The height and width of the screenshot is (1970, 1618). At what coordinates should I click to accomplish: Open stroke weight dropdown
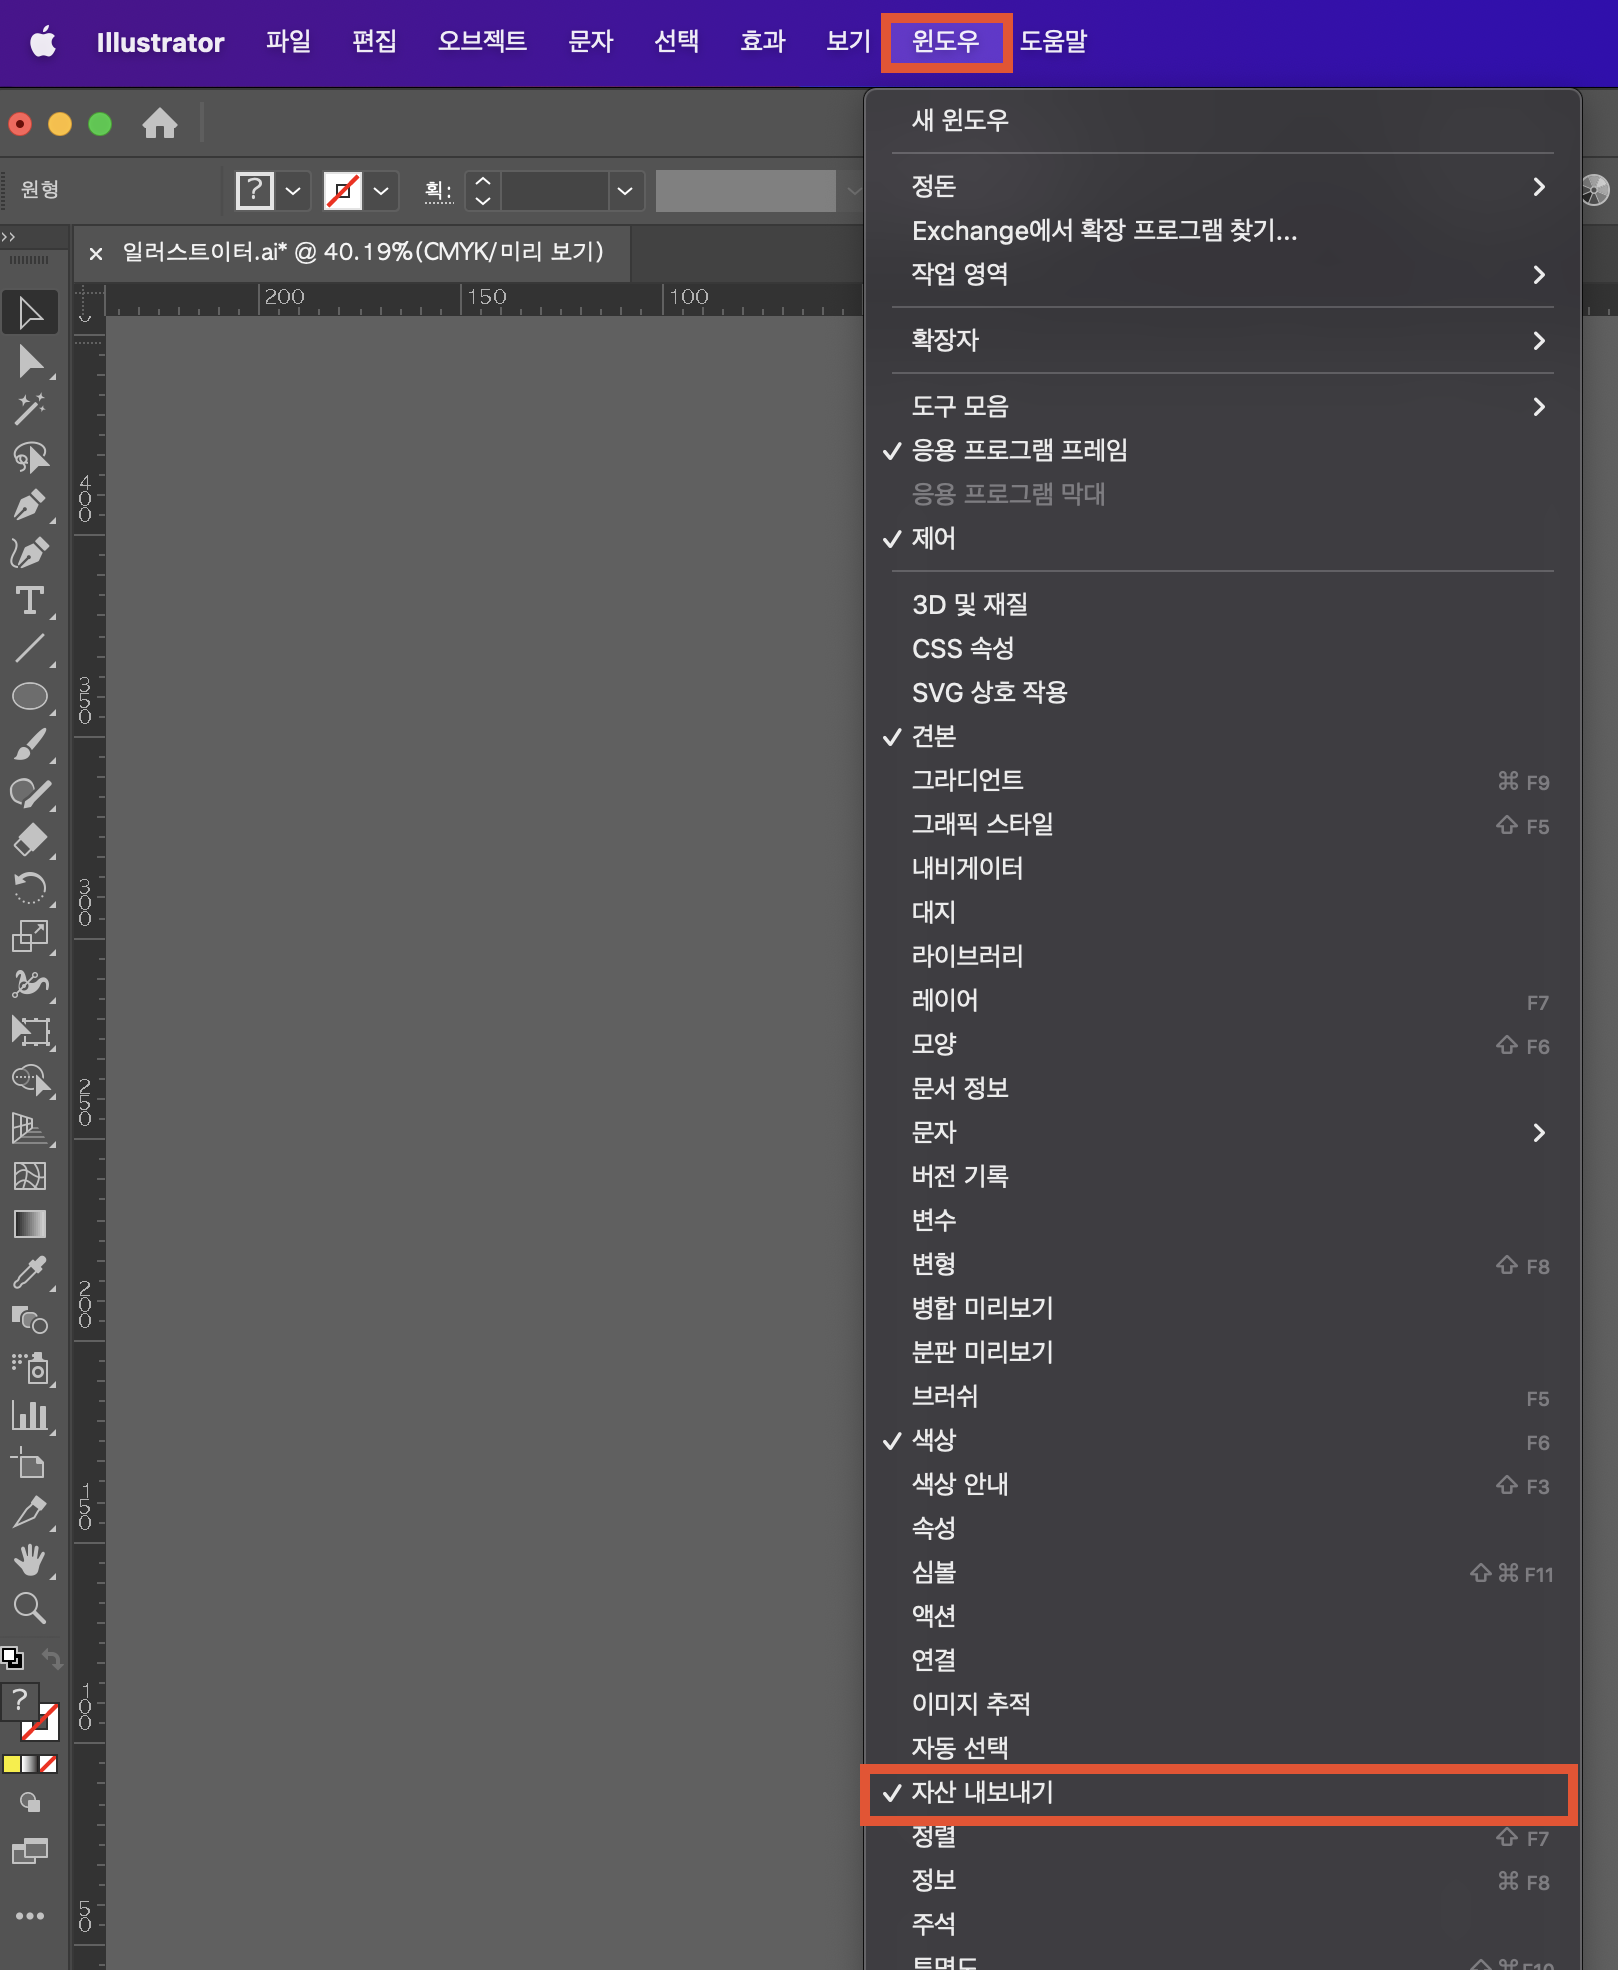point(625,190)
